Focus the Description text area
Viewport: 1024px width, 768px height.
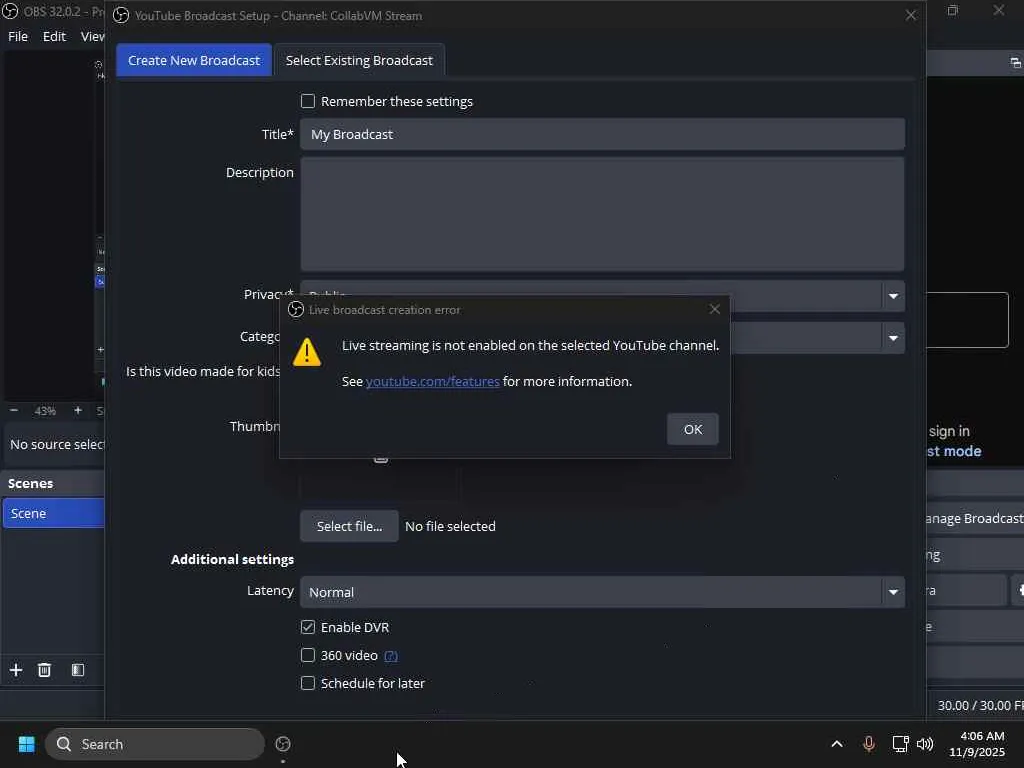tap(602, 214)
